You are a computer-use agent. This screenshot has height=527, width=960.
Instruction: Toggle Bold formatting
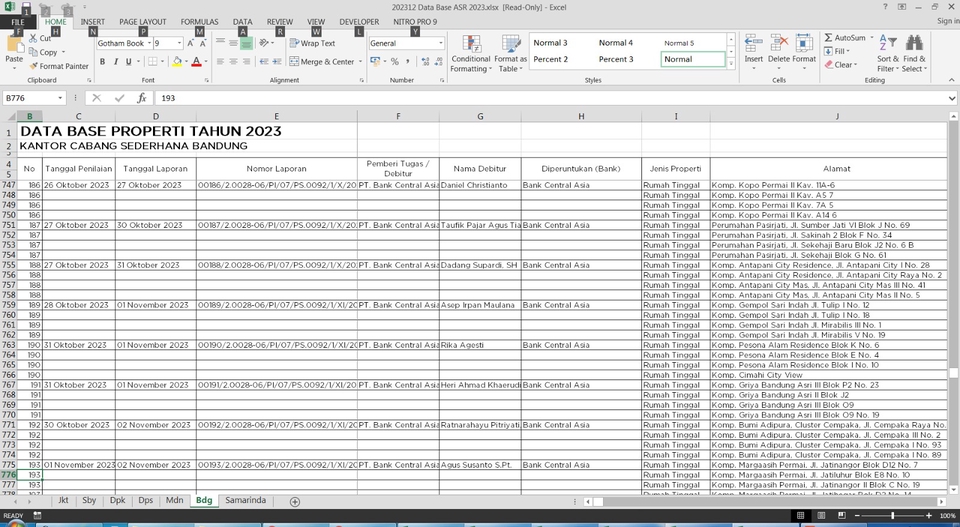point(102,62)
